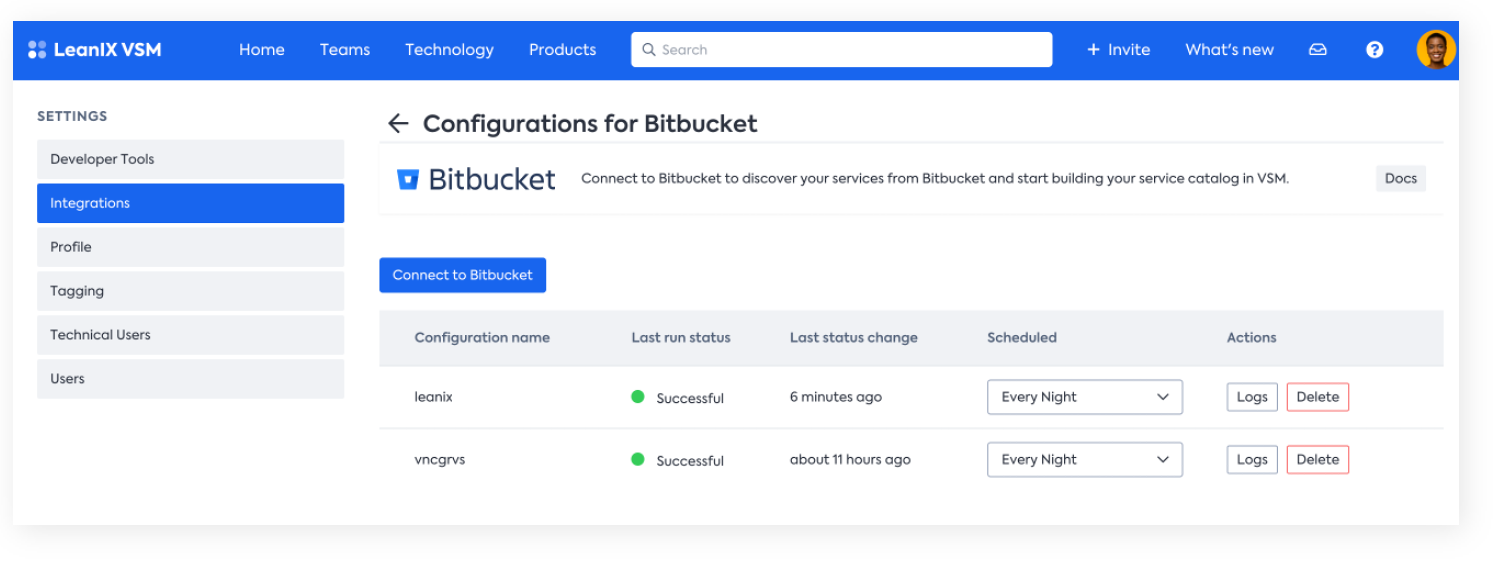1496x564 pixels.
Task: Open the Bitbucket Docs
Action: point(1401,178)
